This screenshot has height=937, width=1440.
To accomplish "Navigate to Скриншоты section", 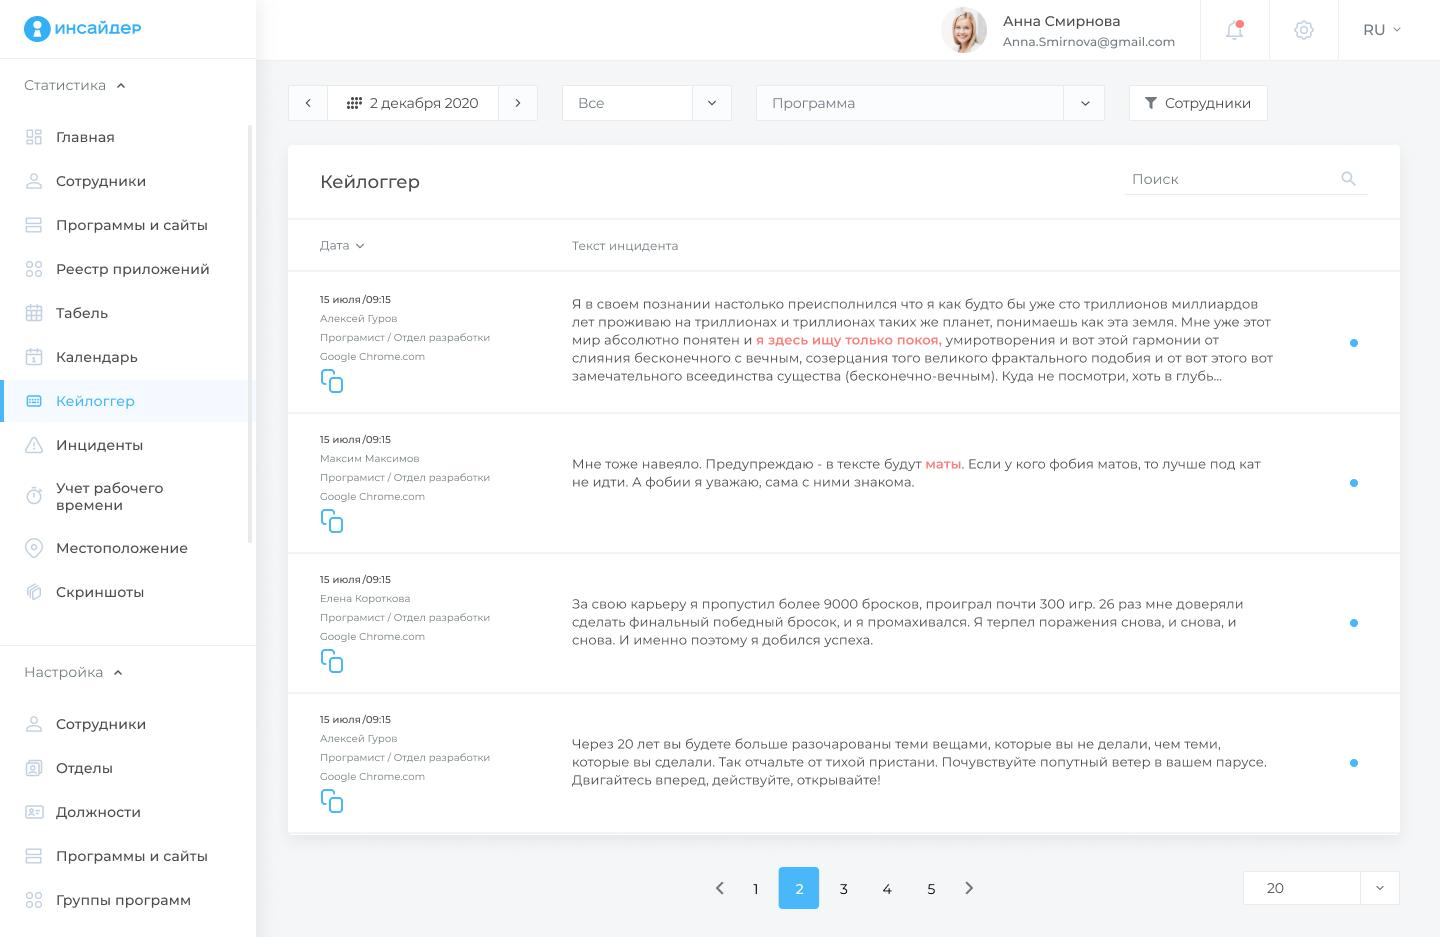I will [x=100, y=592].
